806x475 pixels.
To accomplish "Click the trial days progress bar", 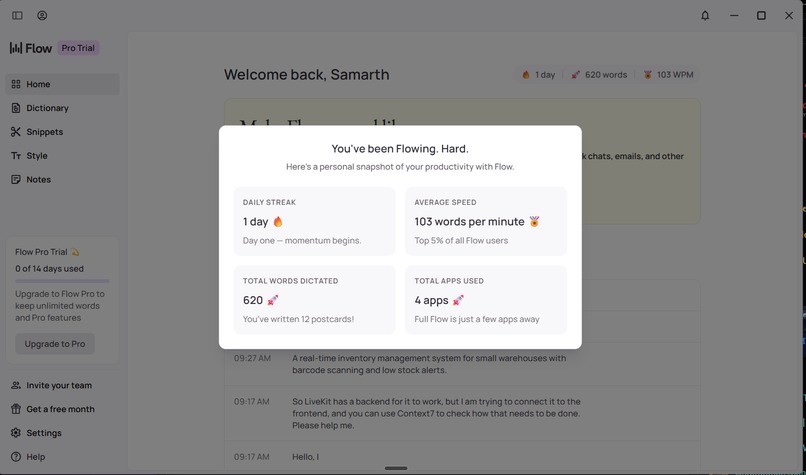I will 62,281.
